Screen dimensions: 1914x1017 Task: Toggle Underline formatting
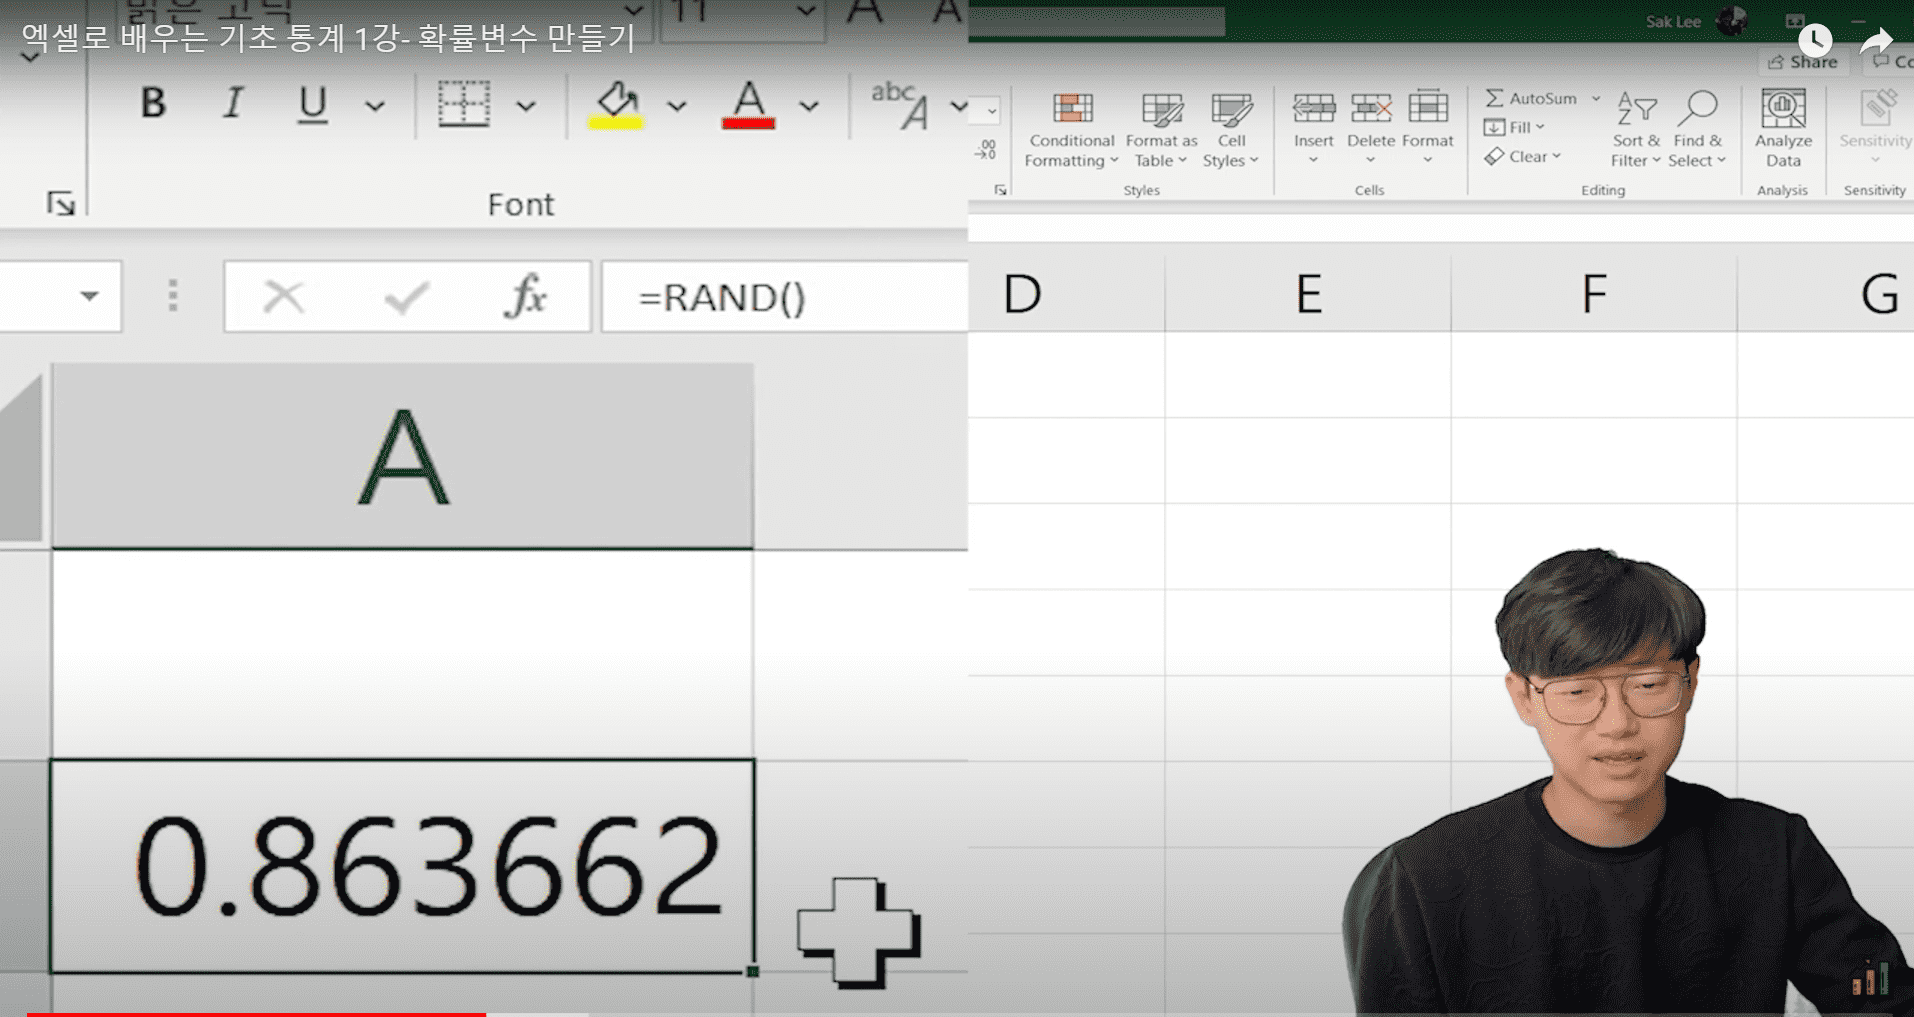[312, 104]
